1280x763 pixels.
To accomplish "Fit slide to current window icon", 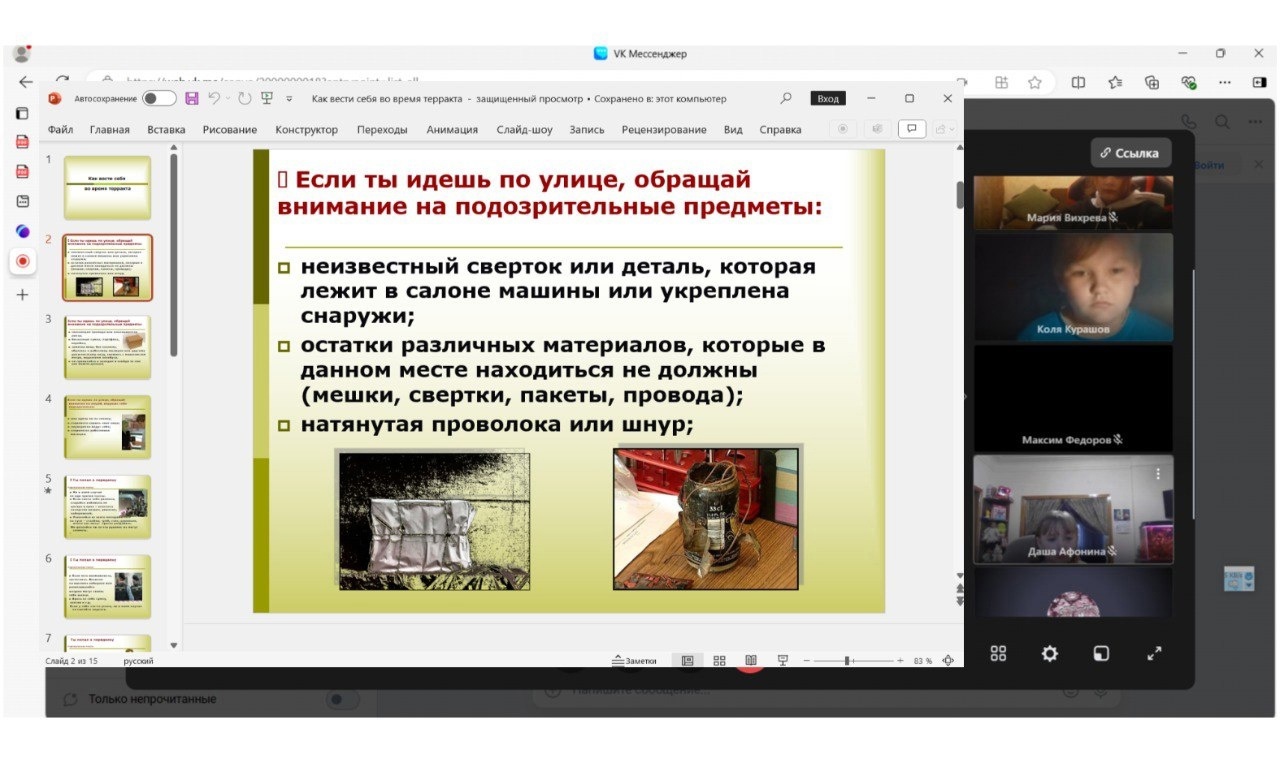I will pyautogui.click(x=948, y=661).
